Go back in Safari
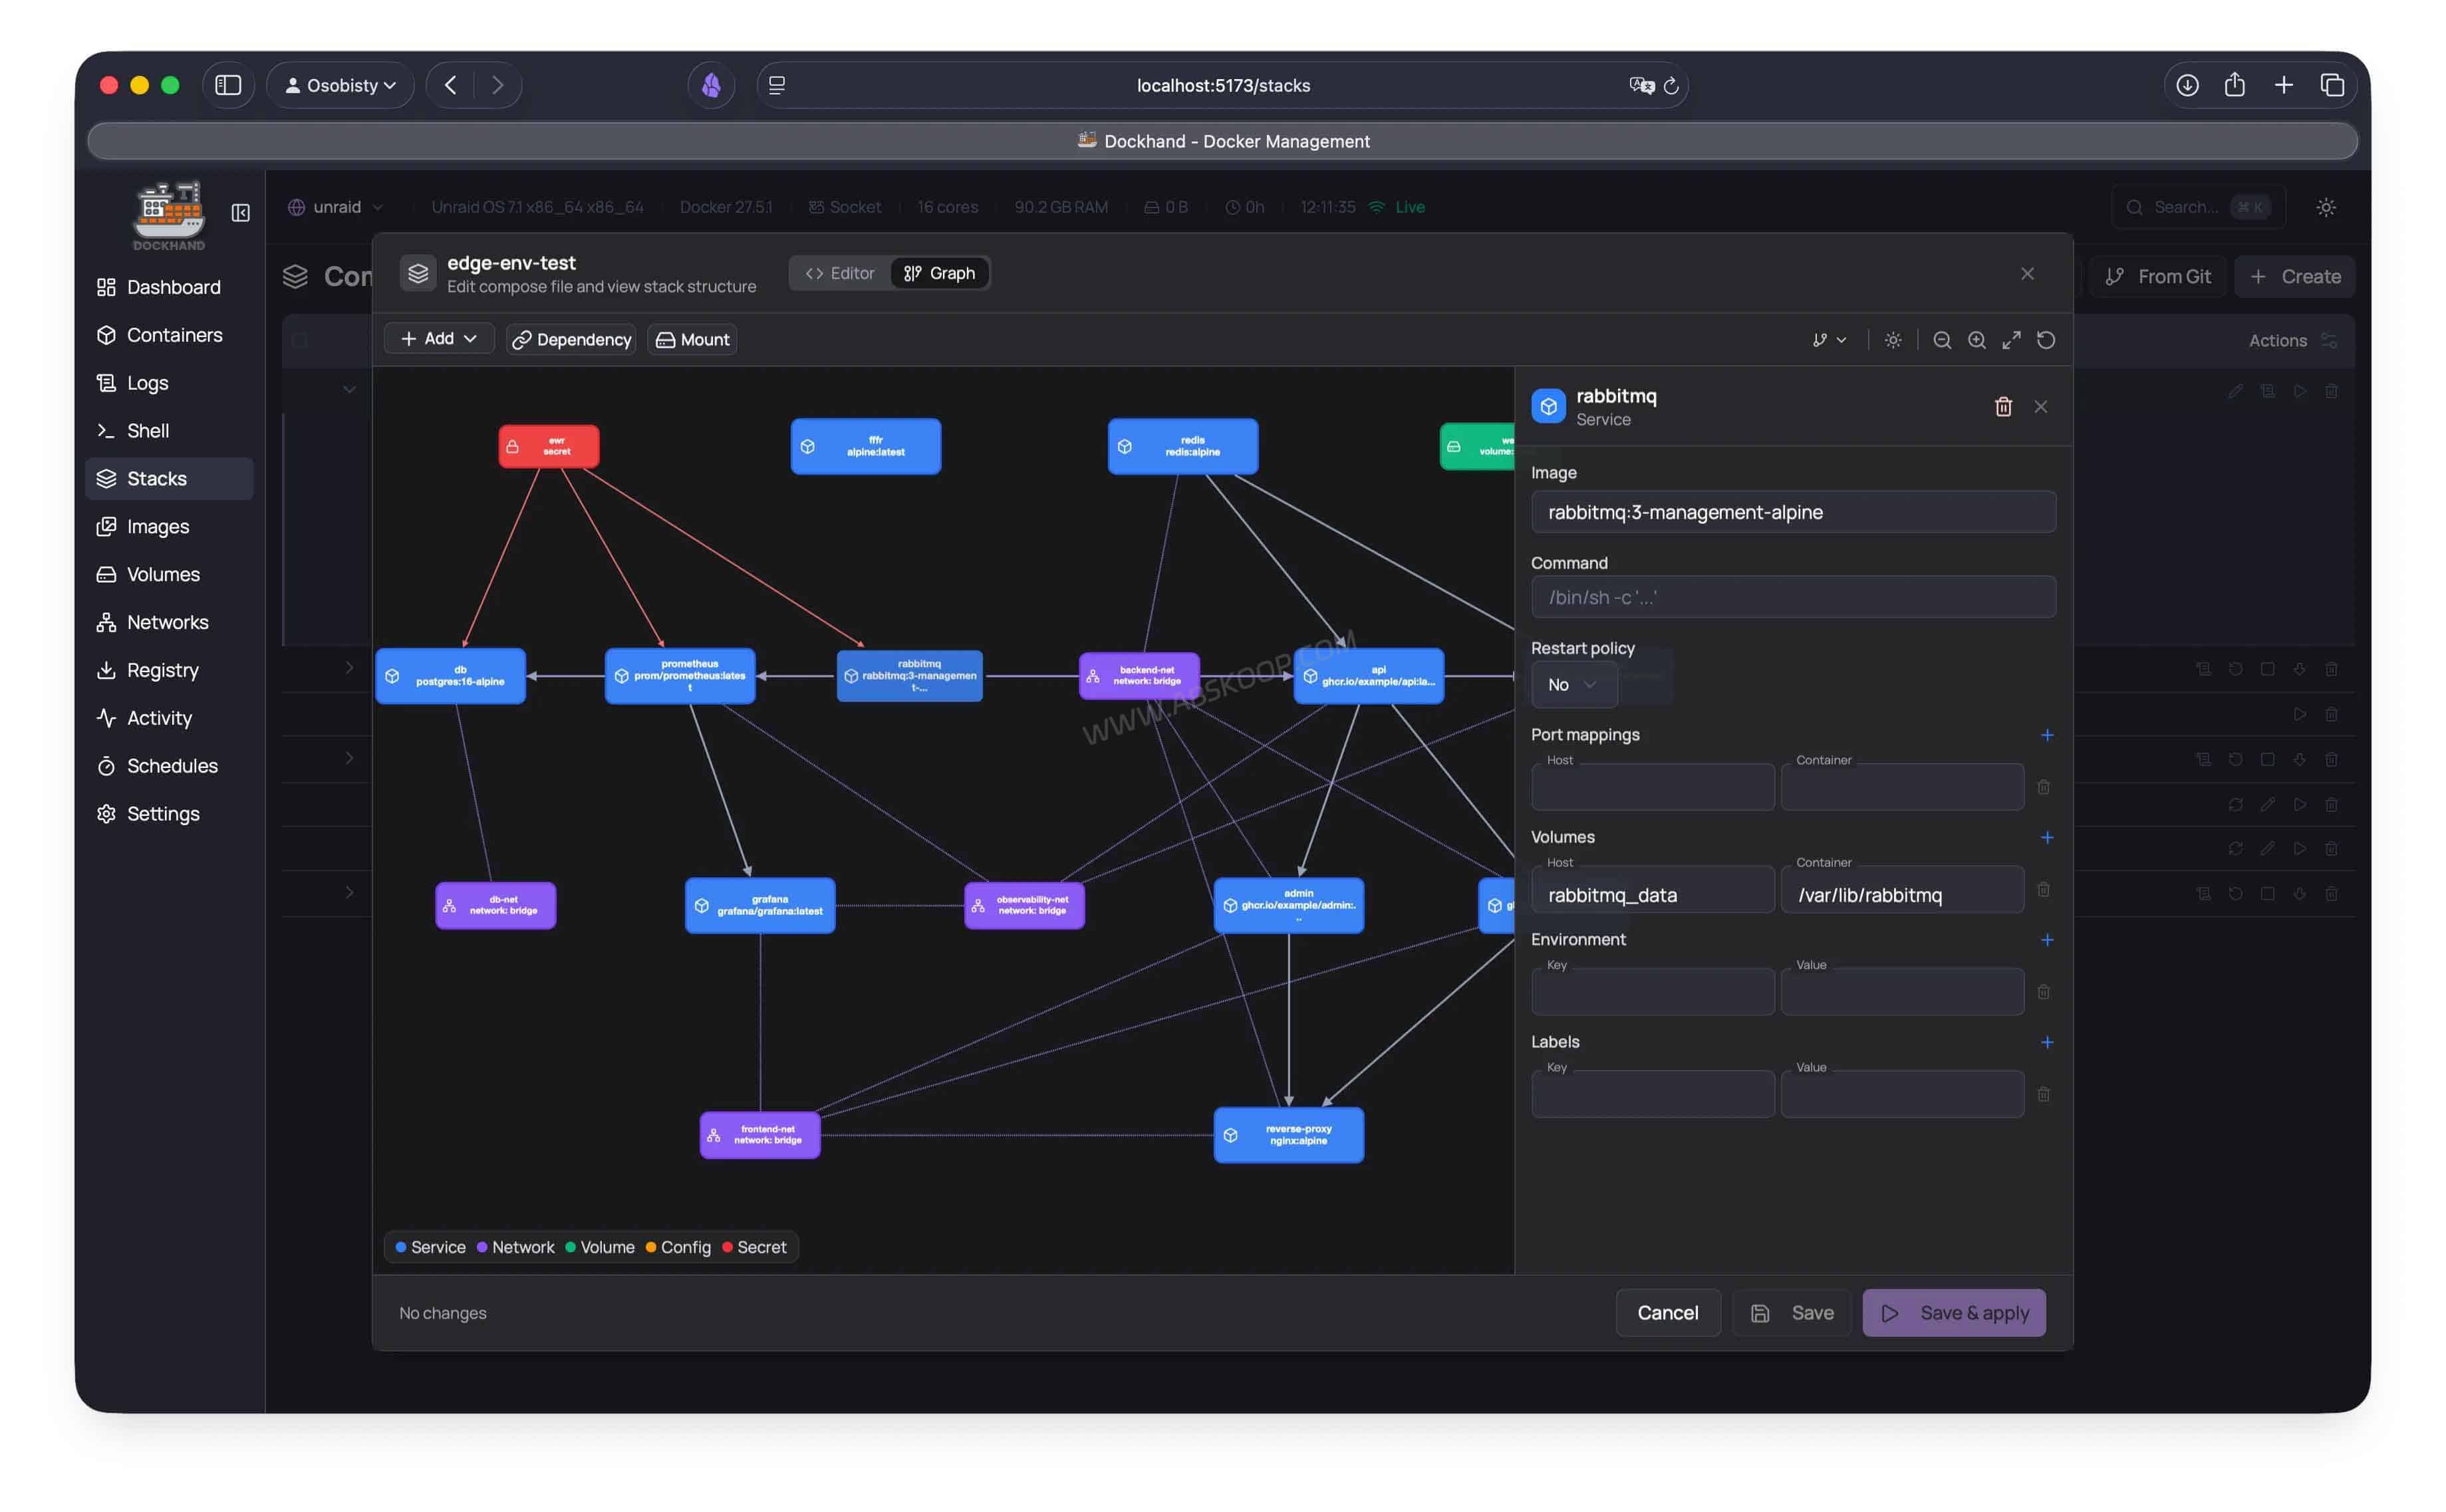Image resolution: width=2446 pixels, height=1512 pixels. (451, 85)
